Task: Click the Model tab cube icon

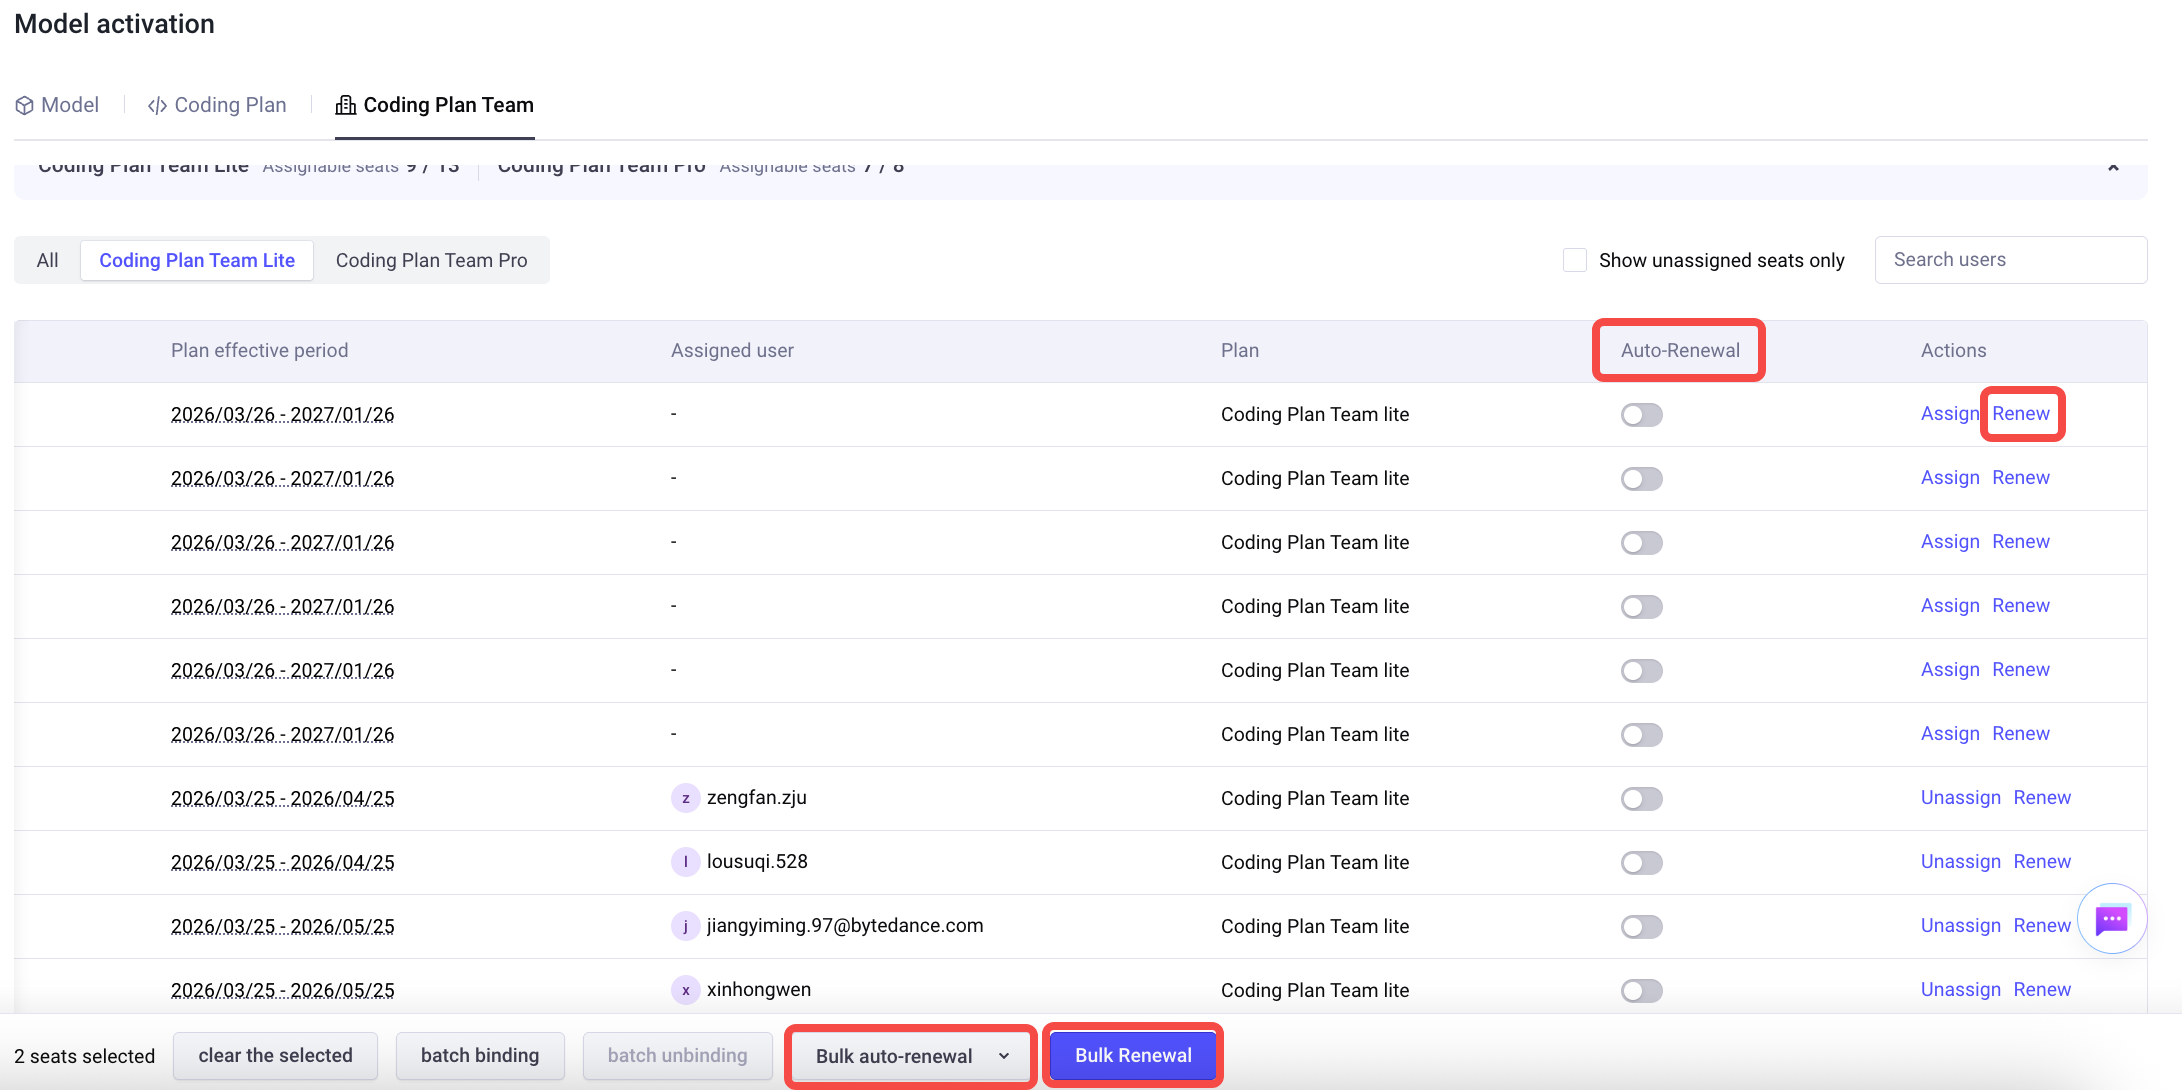Action: [25, 106]
